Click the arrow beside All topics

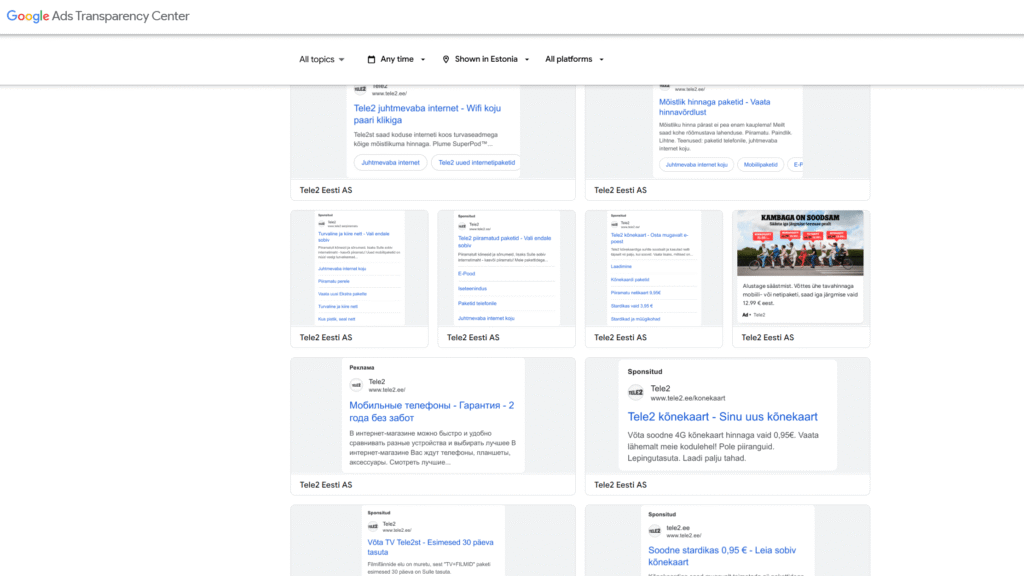pos(342,59)
